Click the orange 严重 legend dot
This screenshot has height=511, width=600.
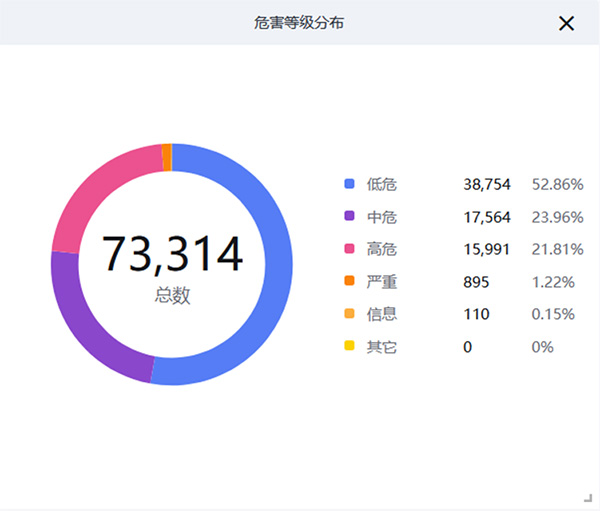(349, 281)
